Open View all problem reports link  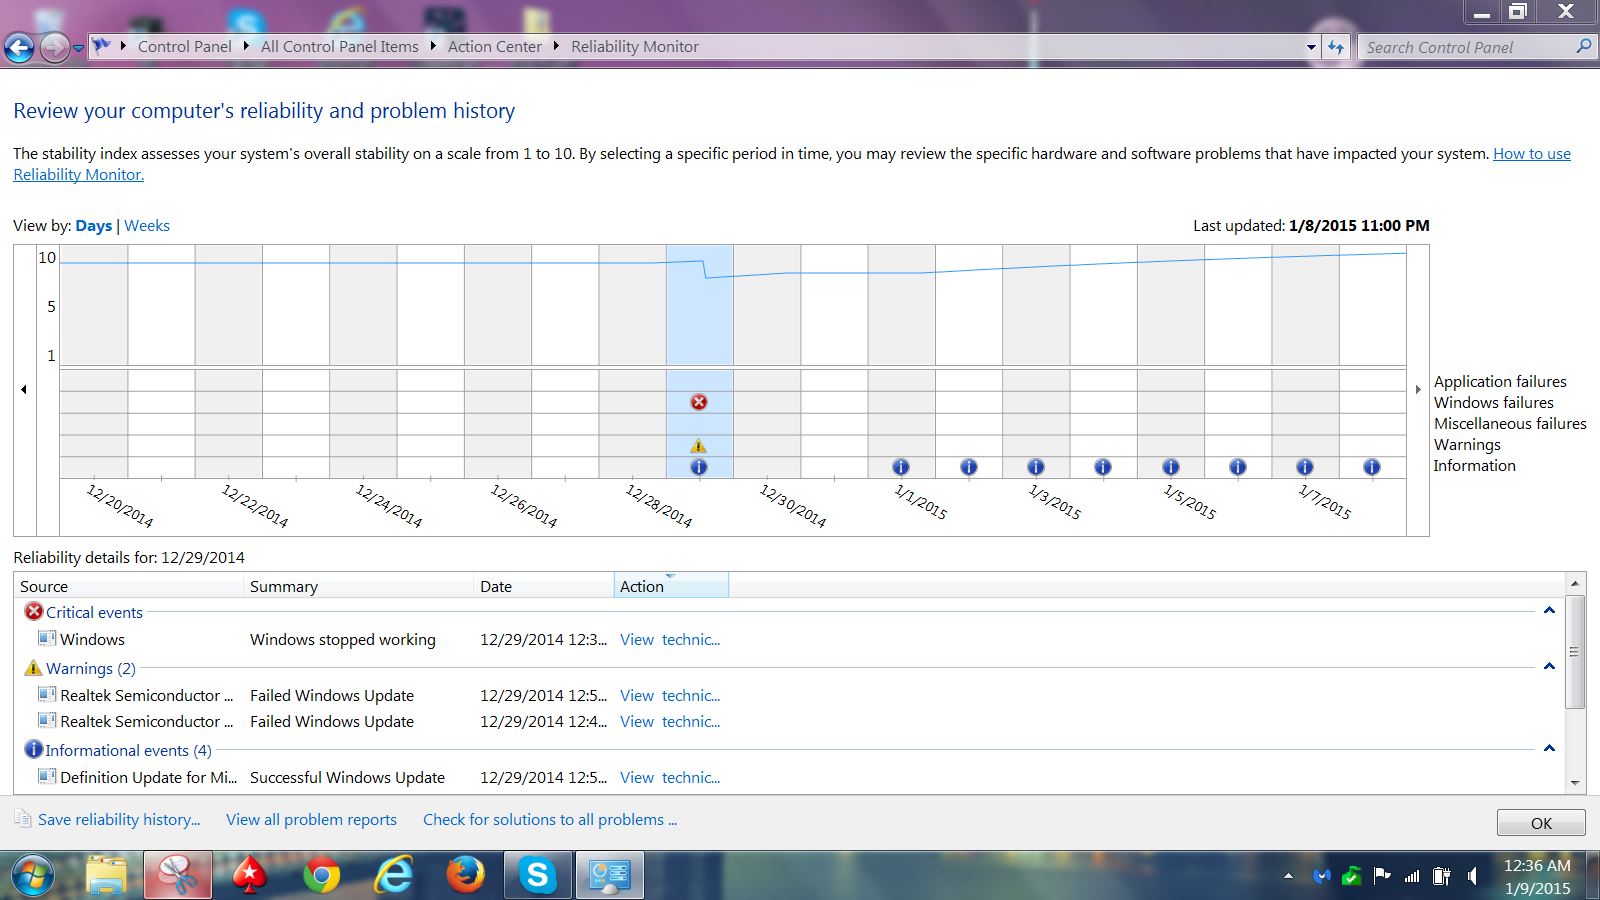(311, 820)
